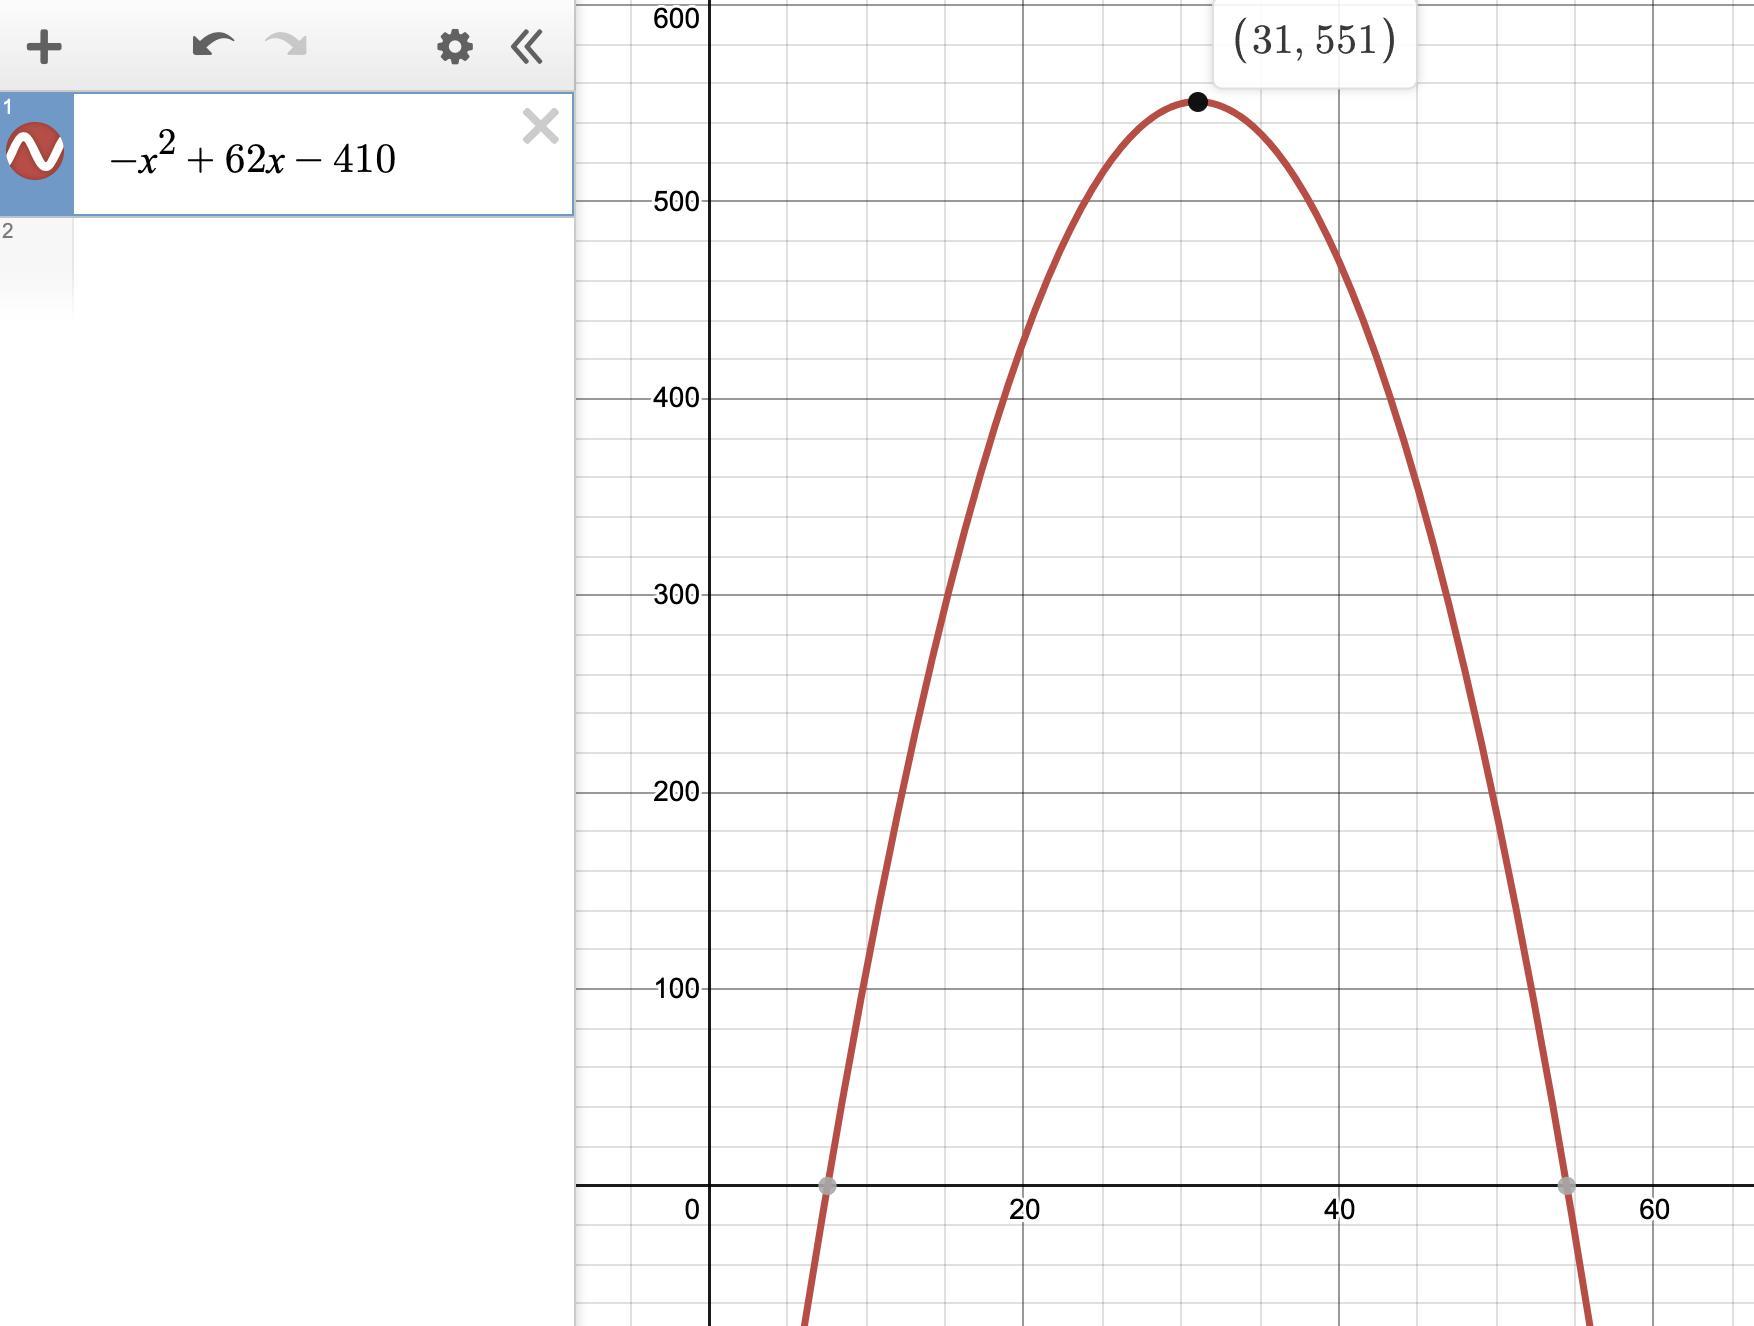Collapse the expression list panel
The image size is (1754, 1326).
pos(527,47)
